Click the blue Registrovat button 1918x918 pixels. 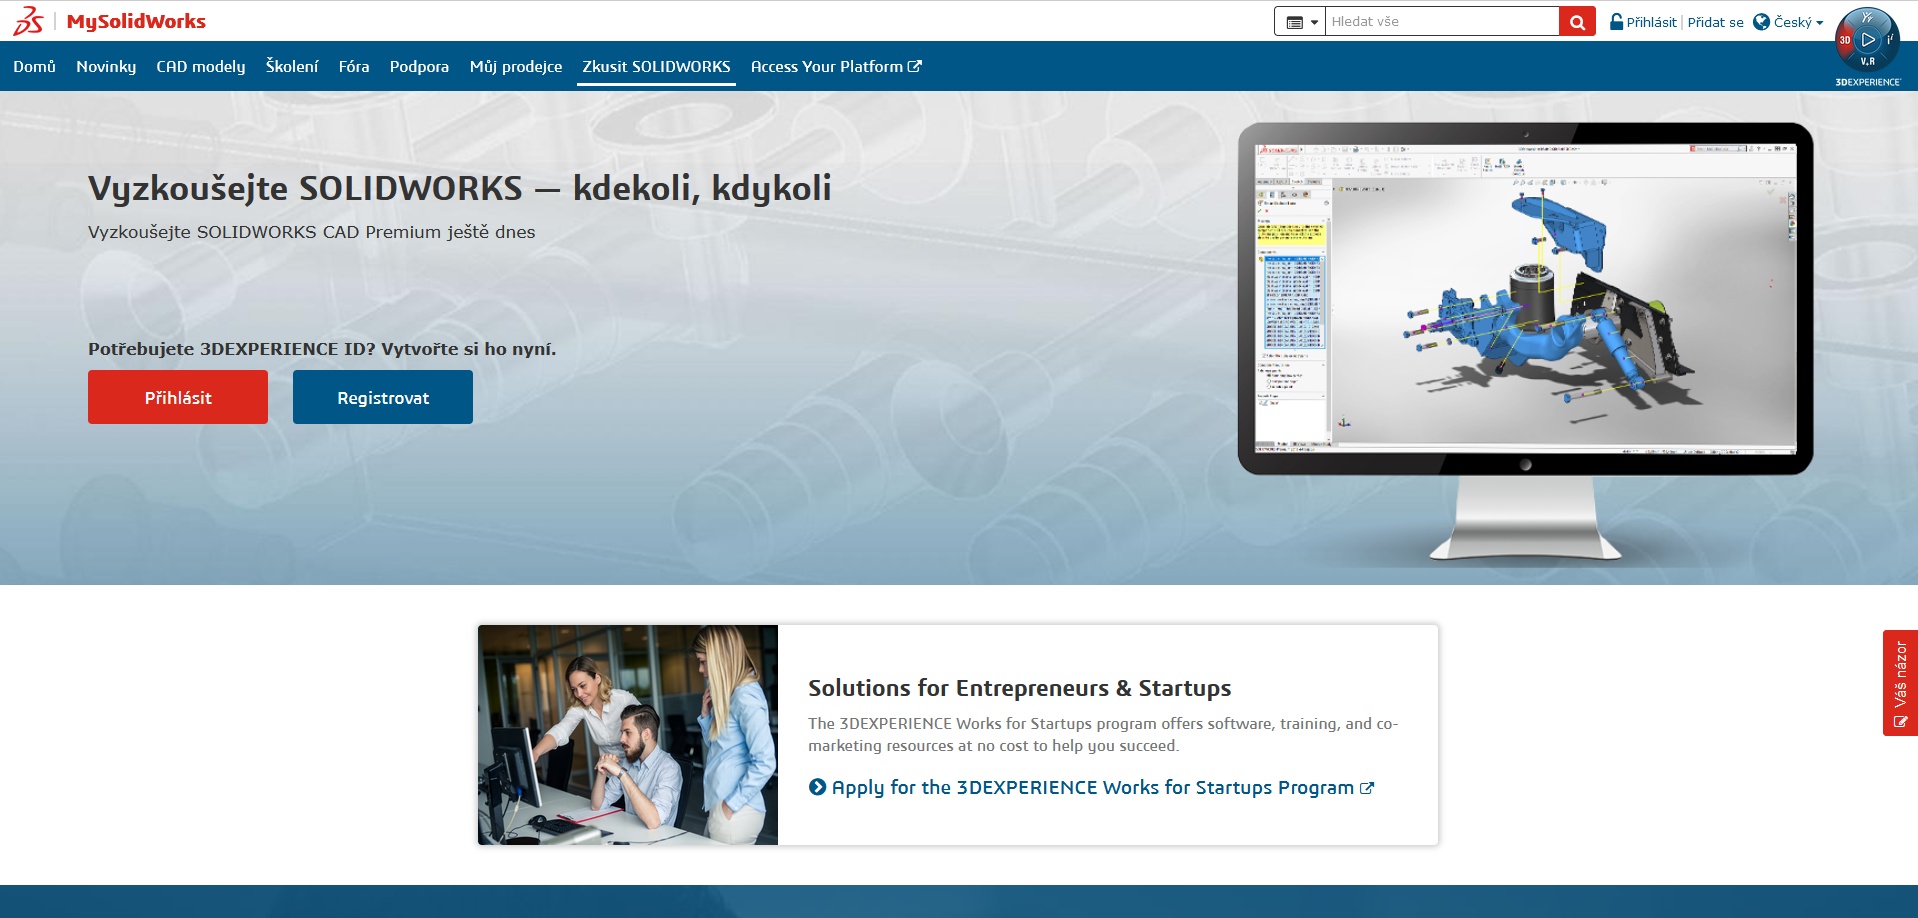tap(383, 397)
